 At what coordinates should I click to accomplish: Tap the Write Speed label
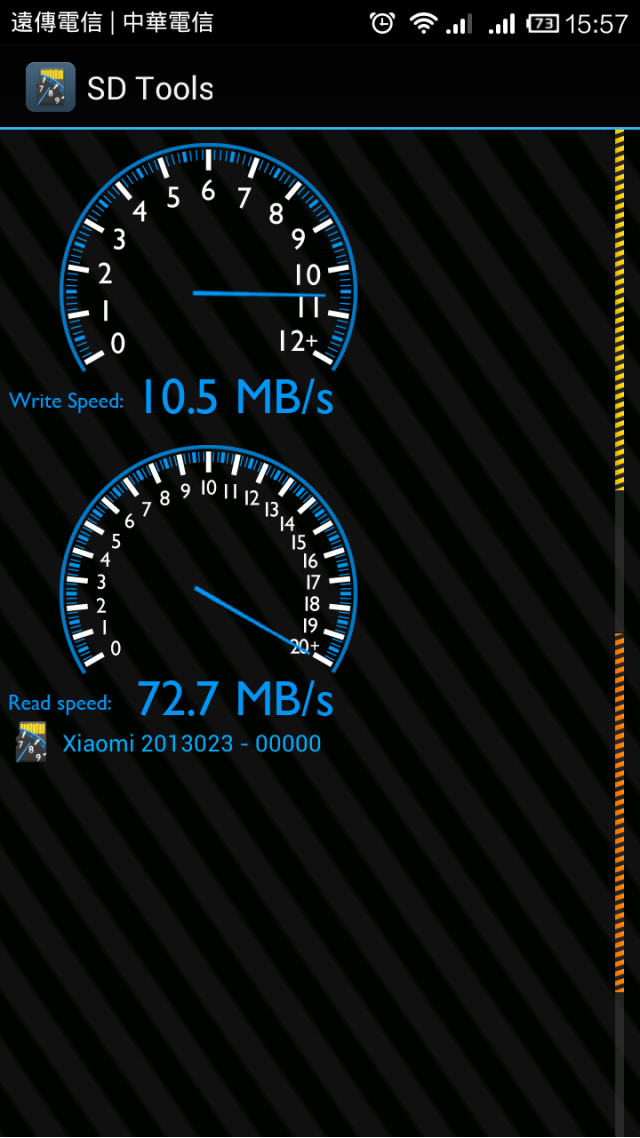[65, 400]
